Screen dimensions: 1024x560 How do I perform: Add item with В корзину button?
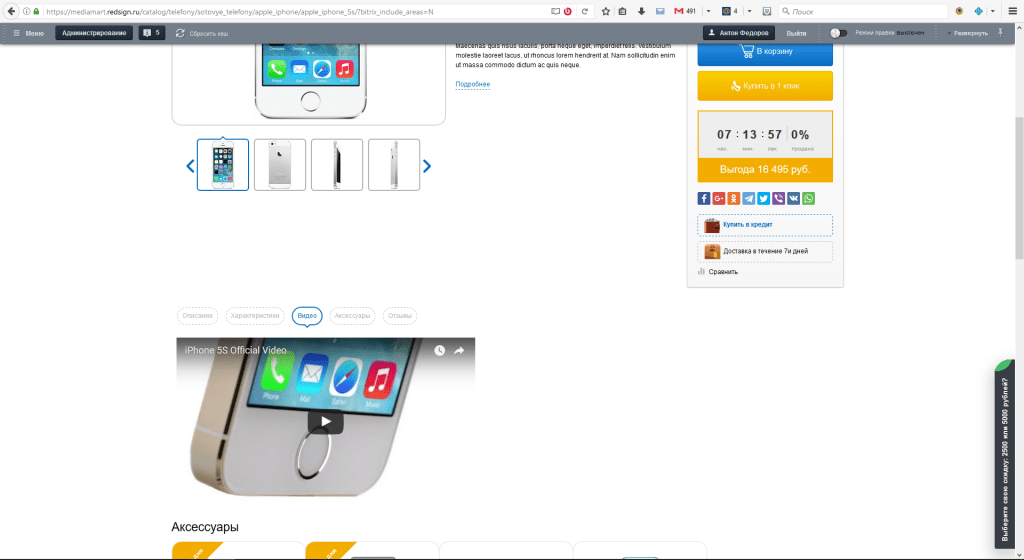(x=765, y=52)
